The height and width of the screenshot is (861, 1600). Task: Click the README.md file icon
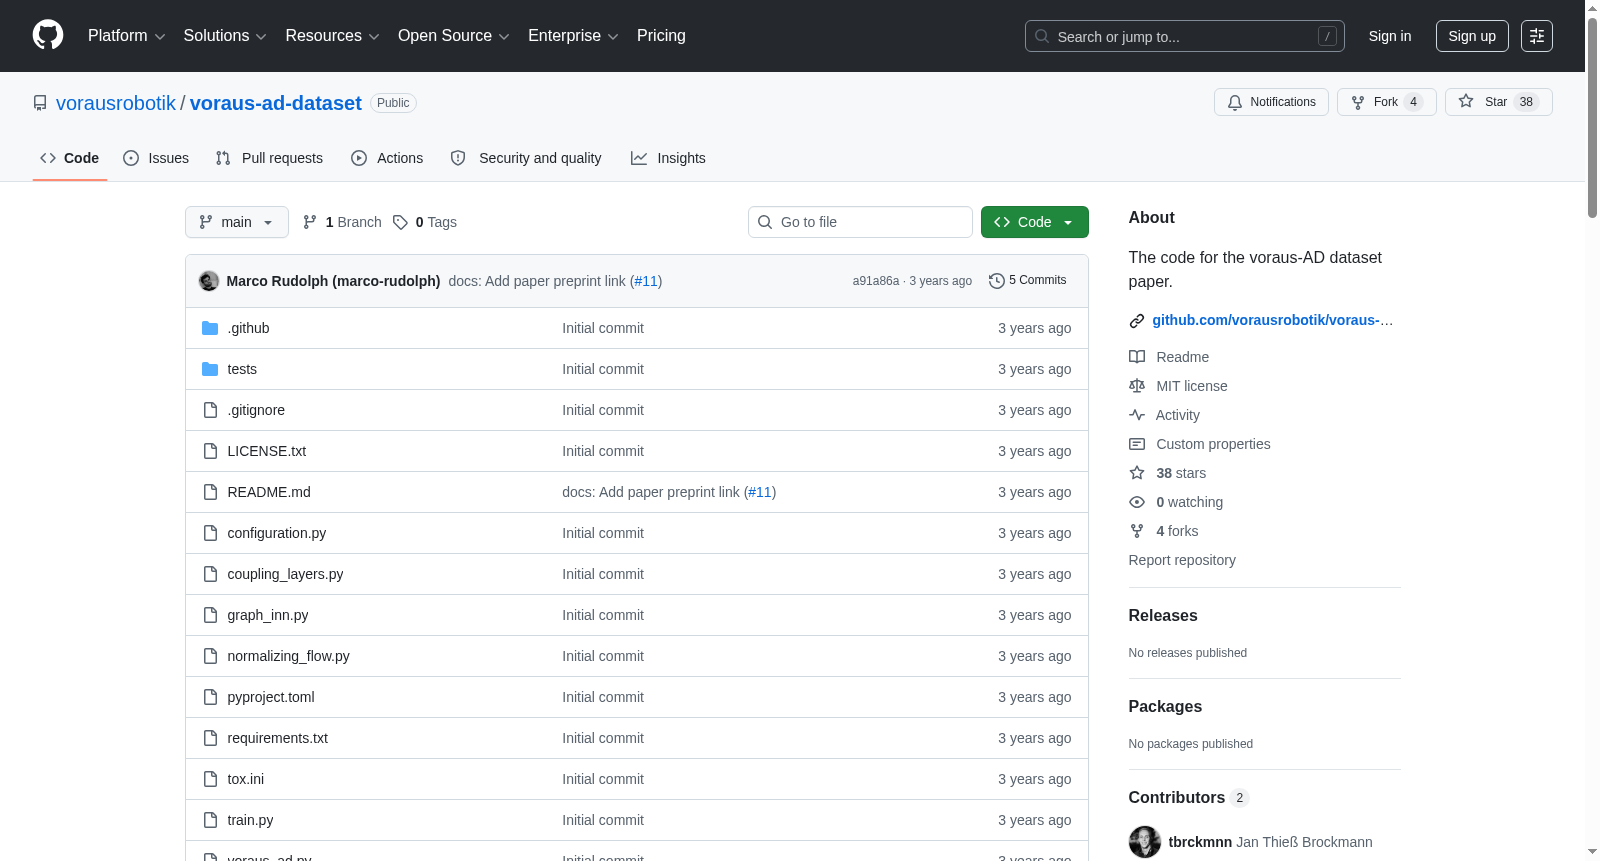click(x=210, y=492)
